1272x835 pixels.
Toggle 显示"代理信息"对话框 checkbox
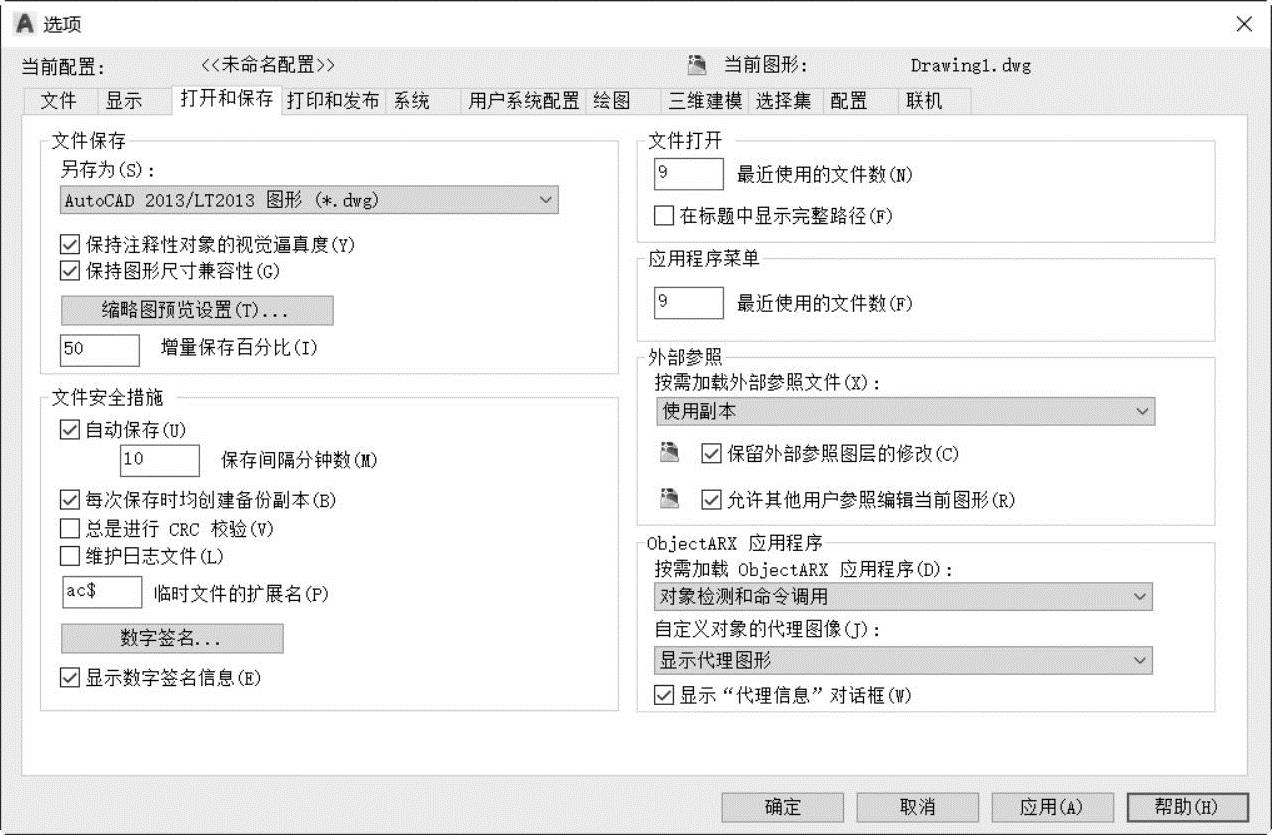(x=663, y=695)
